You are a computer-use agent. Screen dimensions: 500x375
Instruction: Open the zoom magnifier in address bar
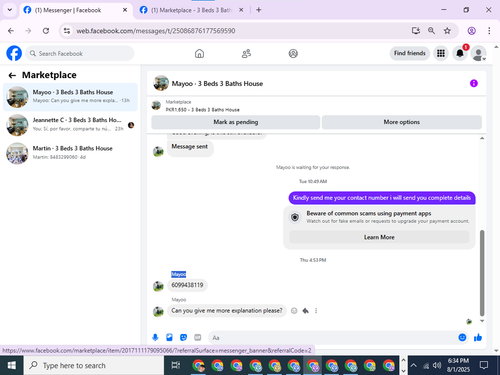coord(431,31)
